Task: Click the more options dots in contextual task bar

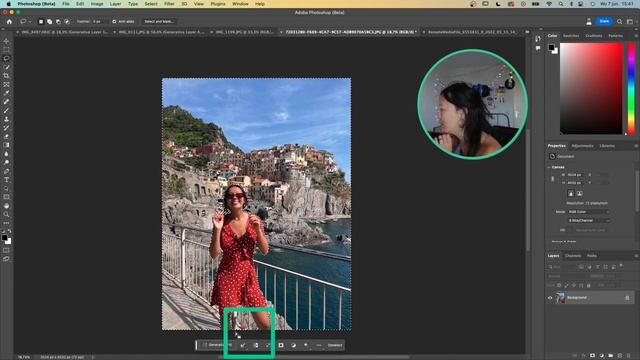Action: click(x=319, y=345)
